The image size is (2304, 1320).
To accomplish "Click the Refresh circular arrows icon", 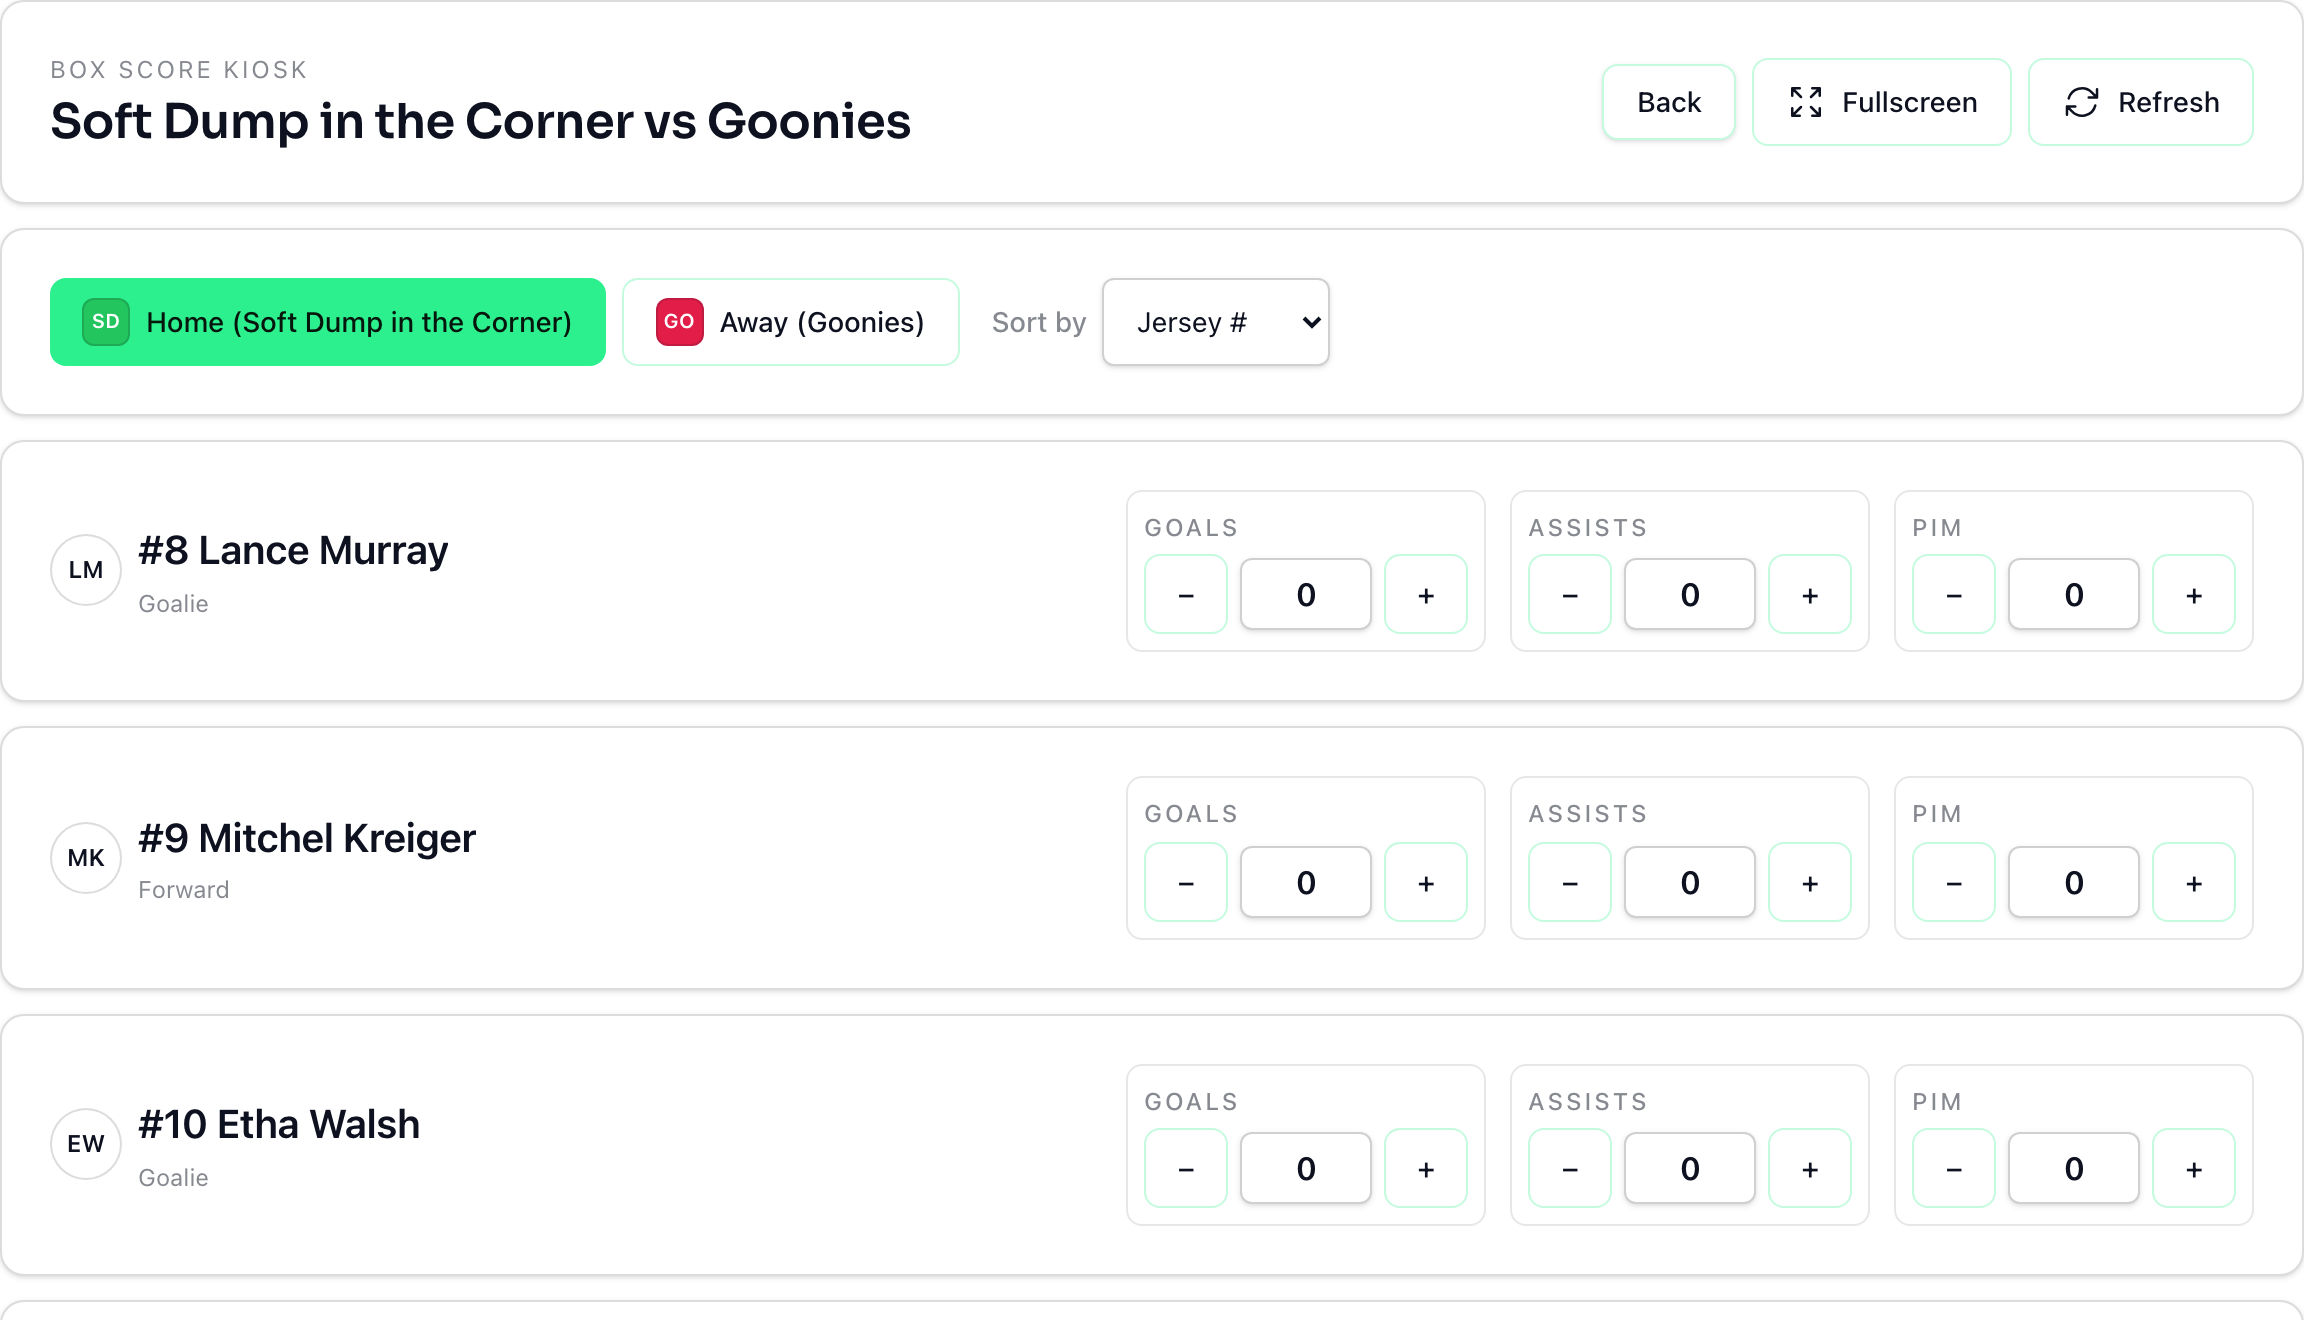I will click(2082, 102).
